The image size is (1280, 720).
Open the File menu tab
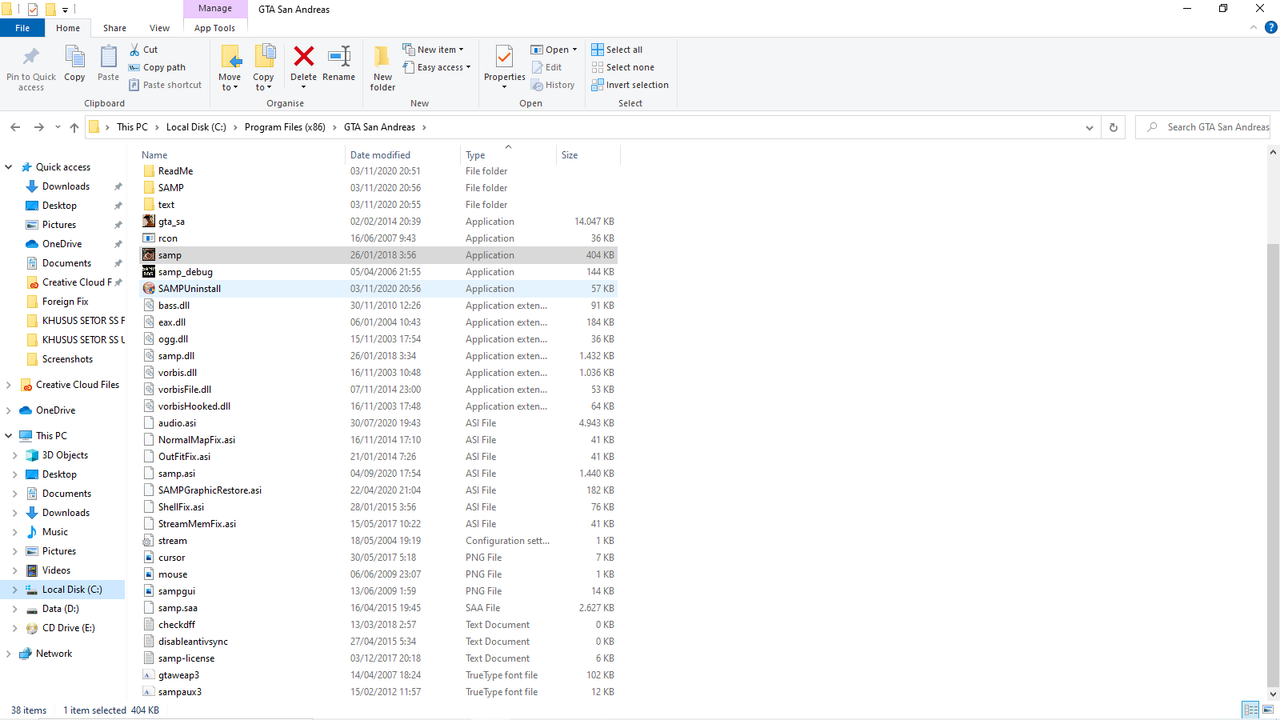[x=22, y=28]
